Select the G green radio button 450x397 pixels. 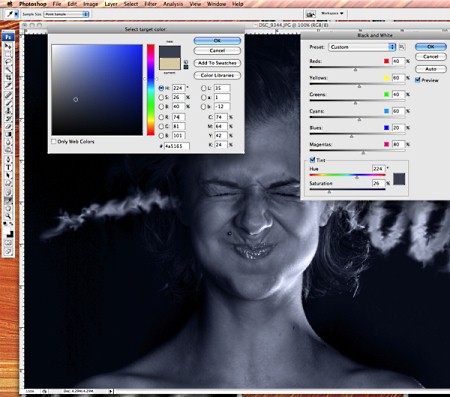161,126
